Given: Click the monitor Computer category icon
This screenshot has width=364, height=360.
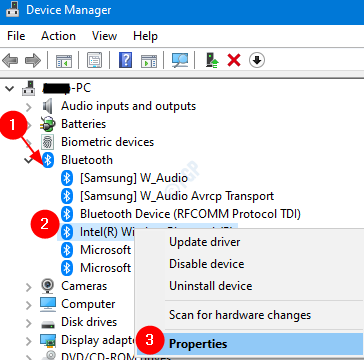Looking at the screenshot, I should point(48,304).
